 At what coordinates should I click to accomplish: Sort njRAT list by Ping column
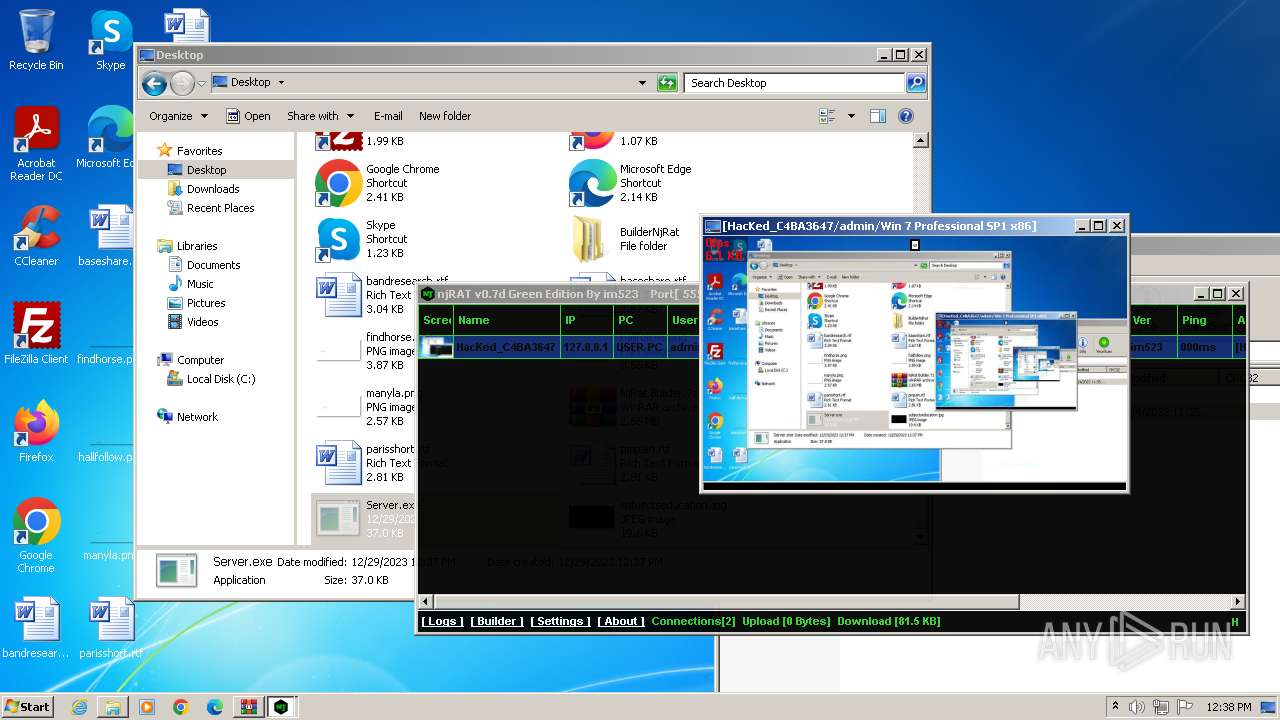(x=1205, y=320)
